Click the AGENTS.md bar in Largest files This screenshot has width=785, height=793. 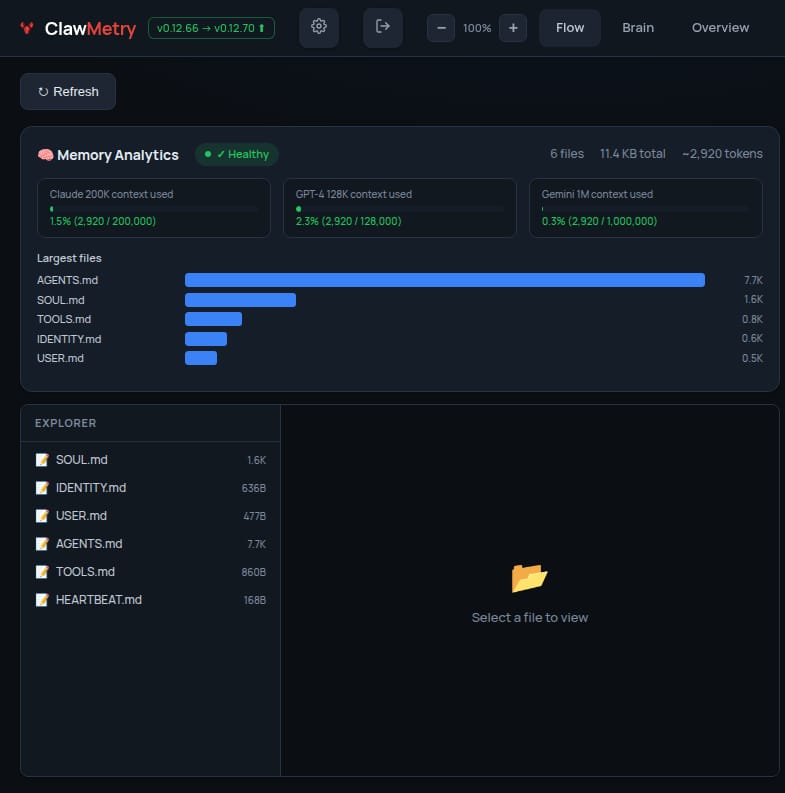point(445,280)
